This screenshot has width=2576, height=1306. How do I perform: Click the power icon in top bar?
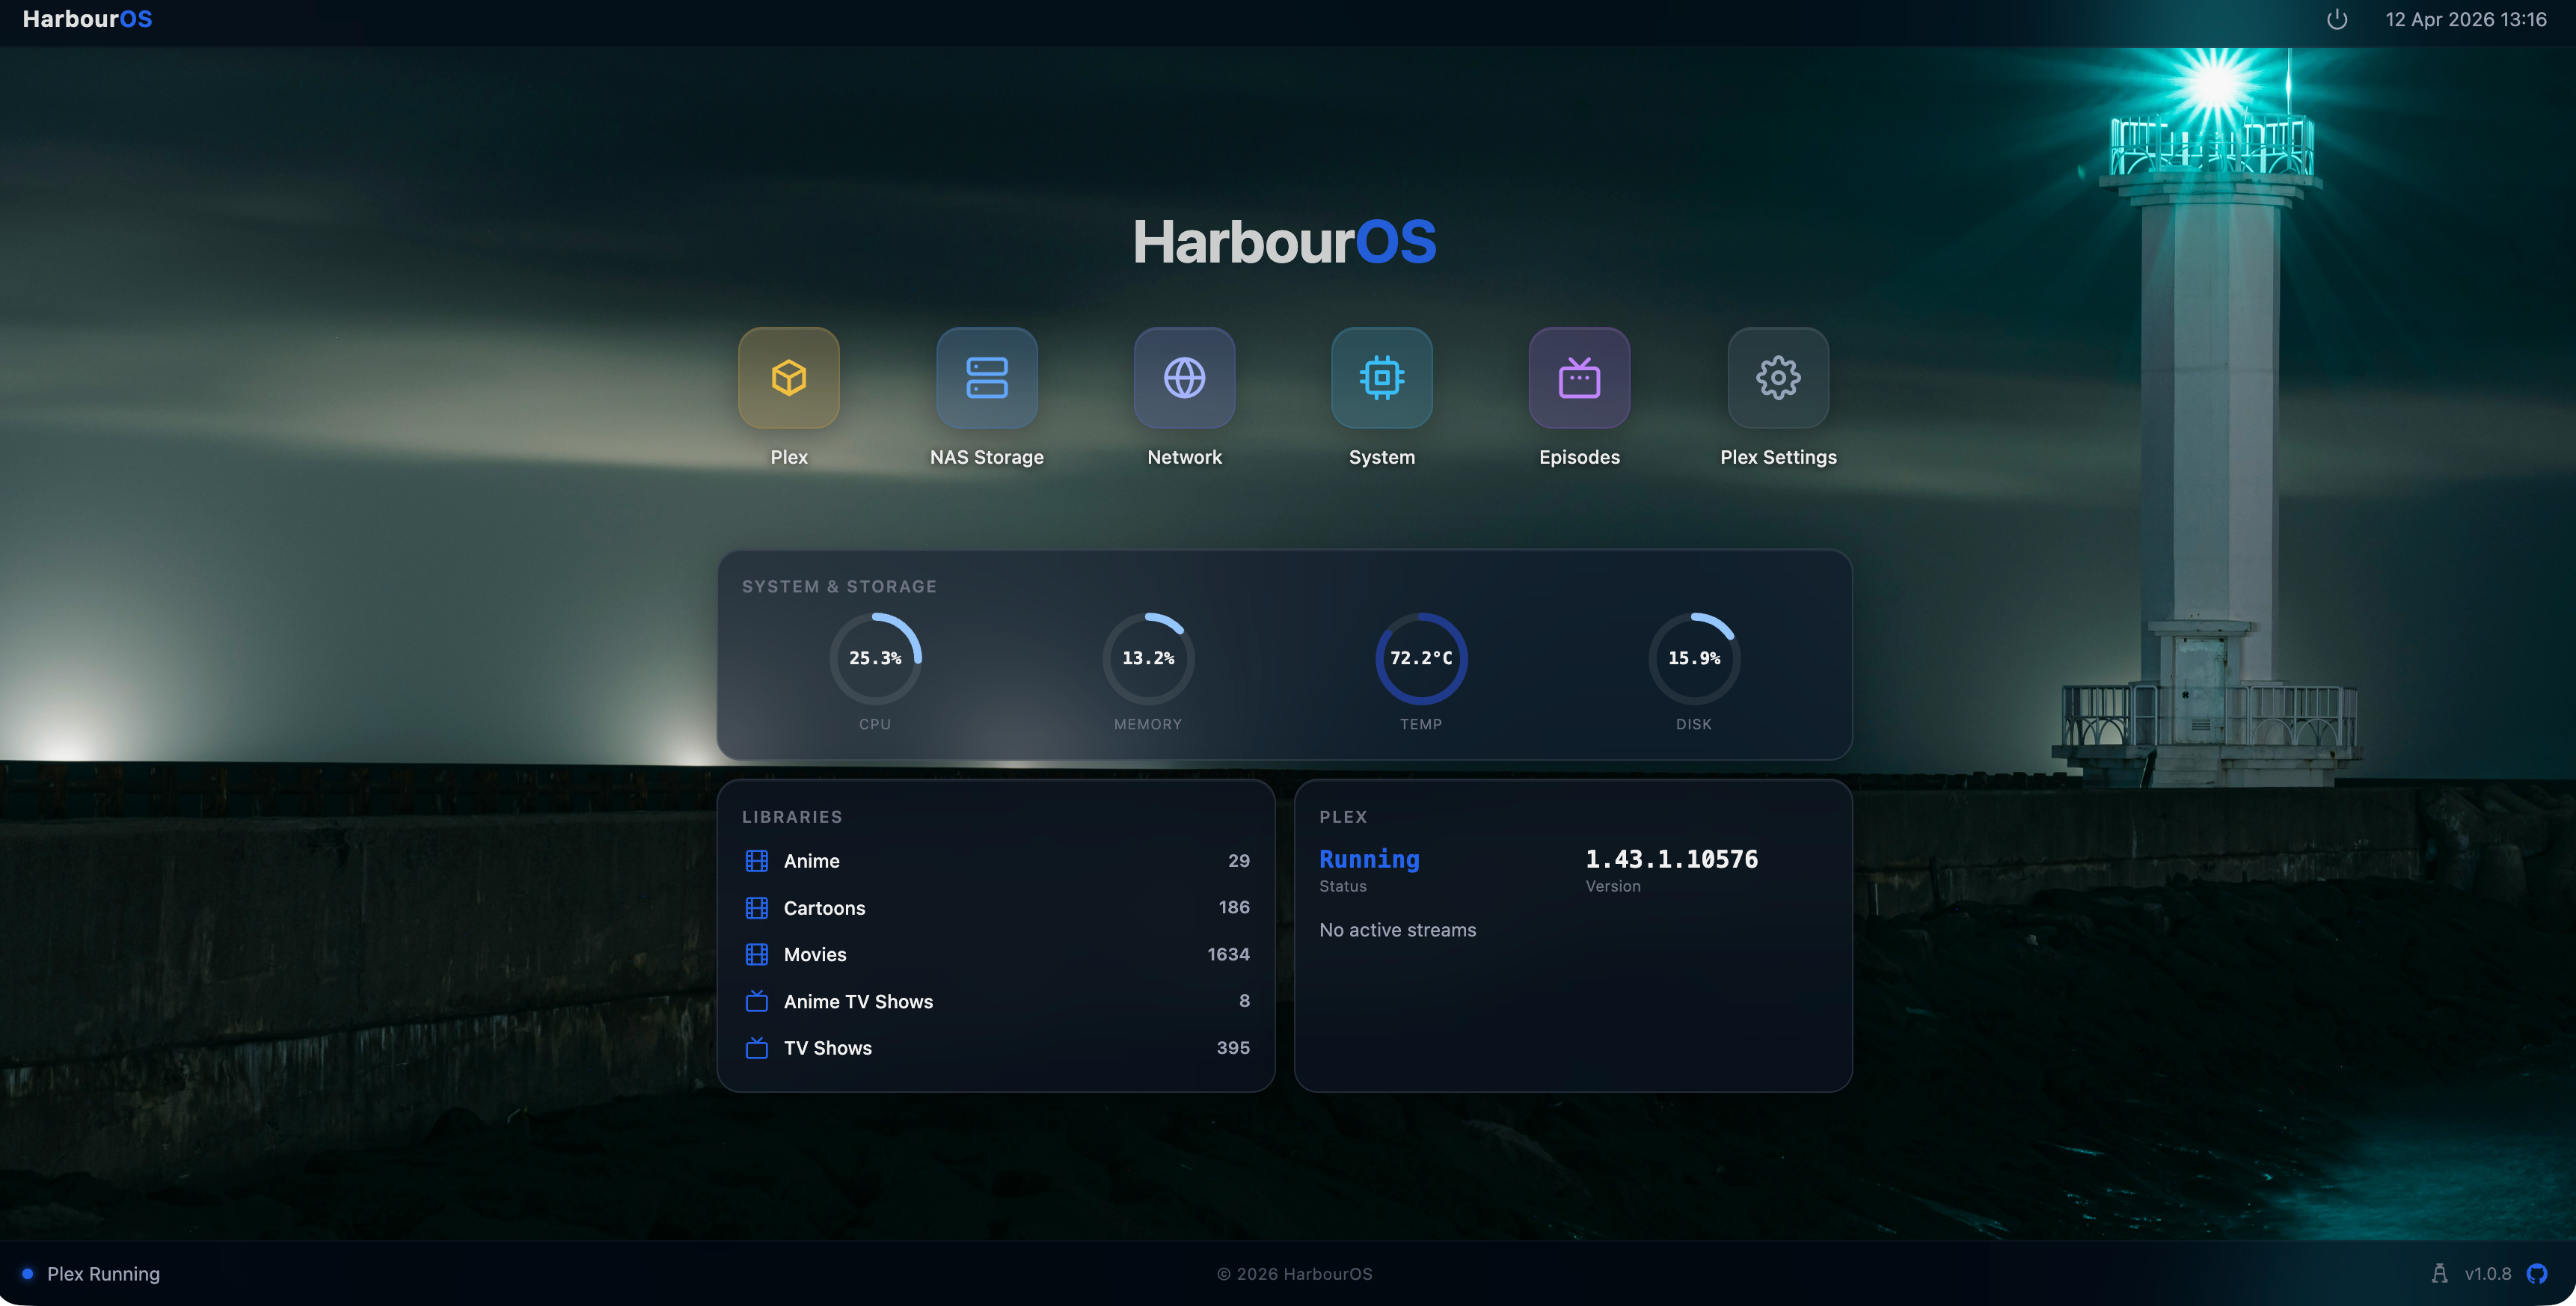2336,19
